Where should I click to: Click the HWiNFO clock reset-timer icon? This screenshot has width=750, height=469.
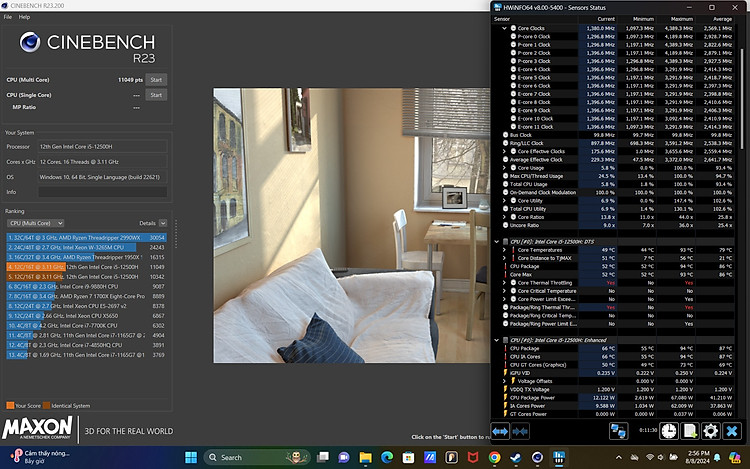669,431
